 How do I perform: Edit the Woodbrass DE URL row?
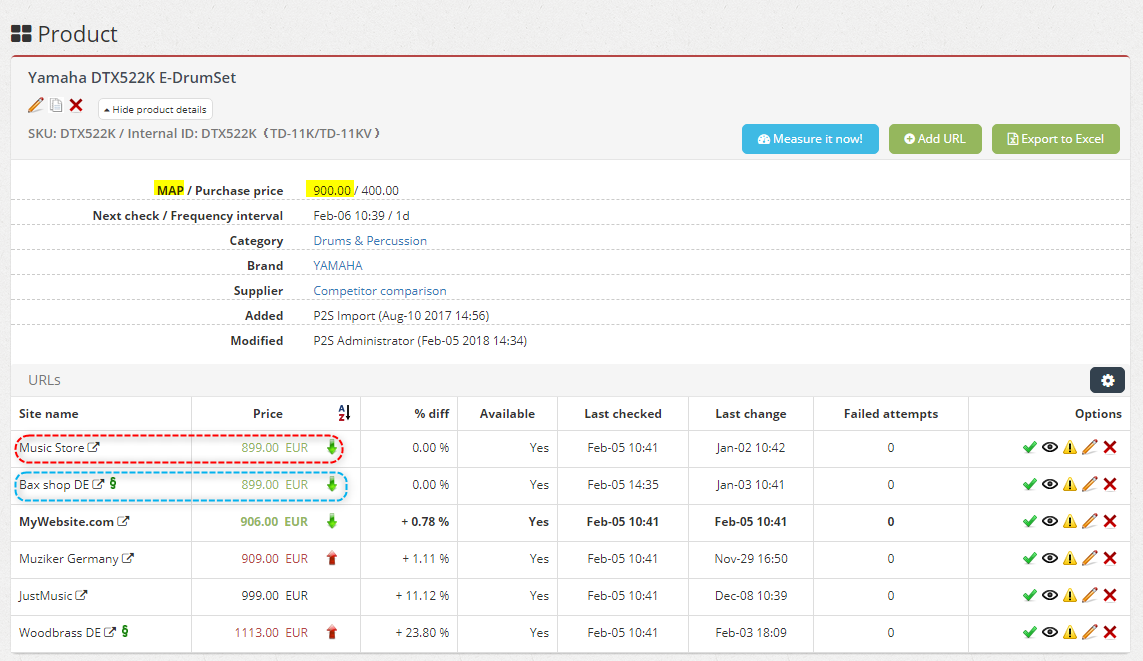(x=1090, y=633)
